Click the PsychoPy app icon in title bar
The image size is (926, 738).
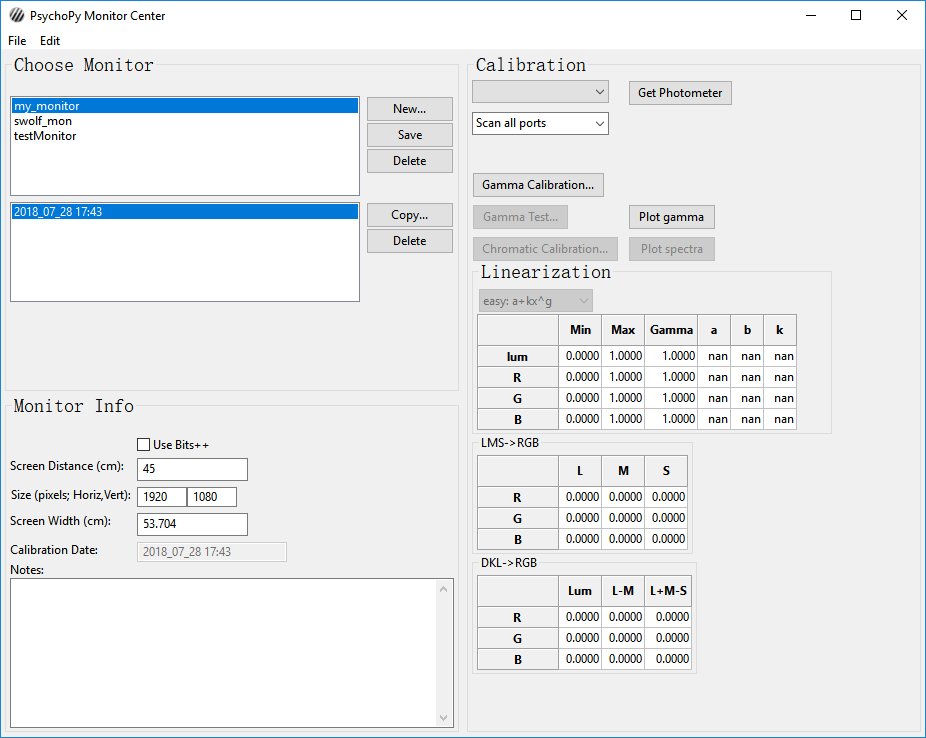(17, 15)
